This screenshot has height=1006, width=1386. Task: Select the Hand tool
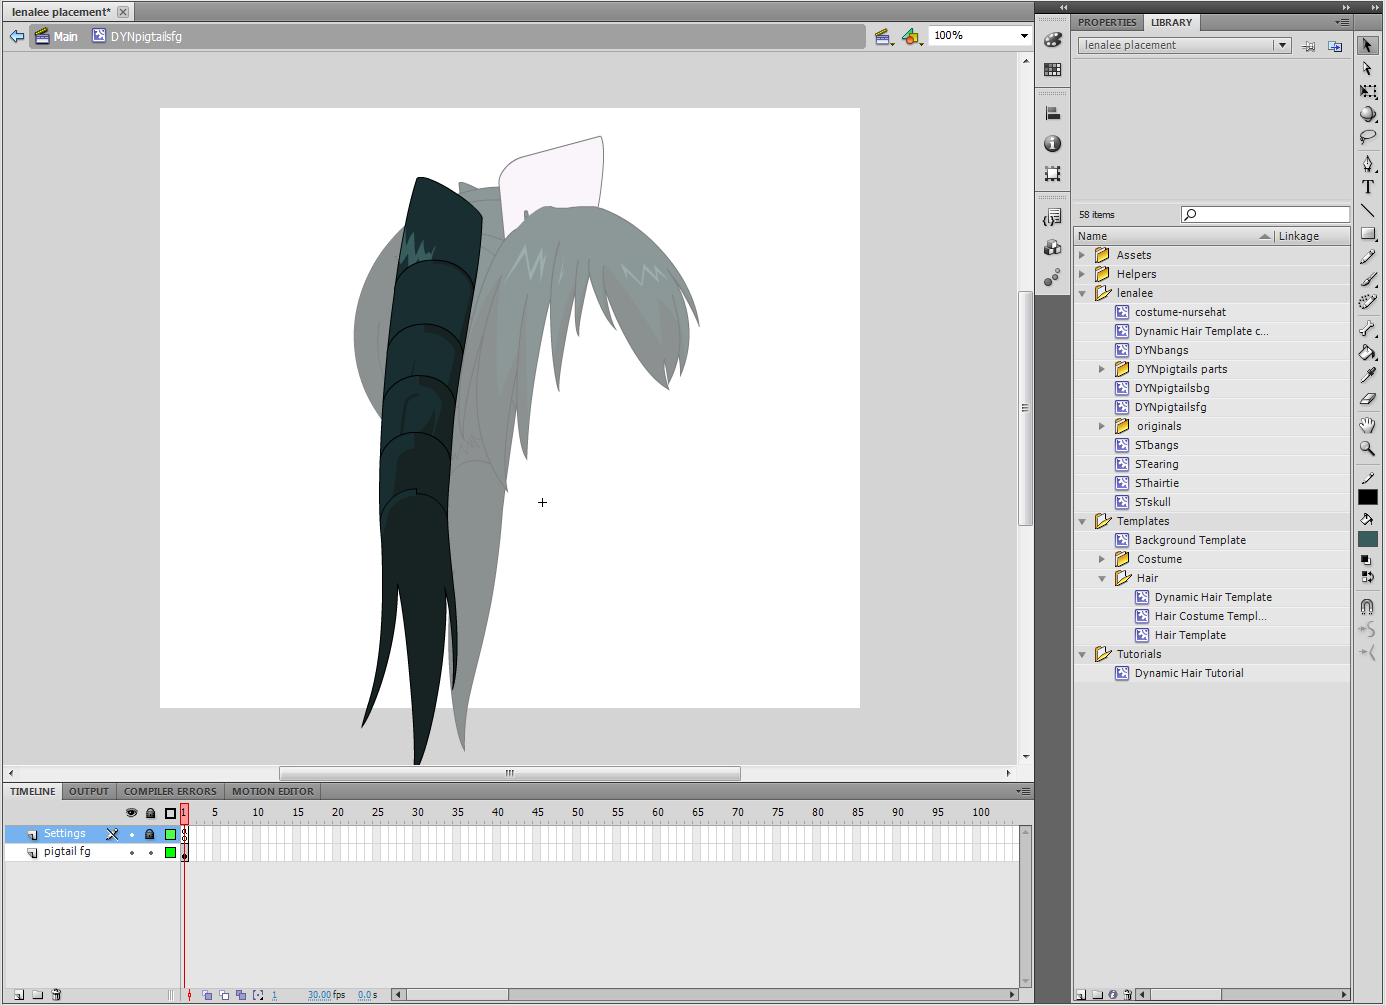1367,425
